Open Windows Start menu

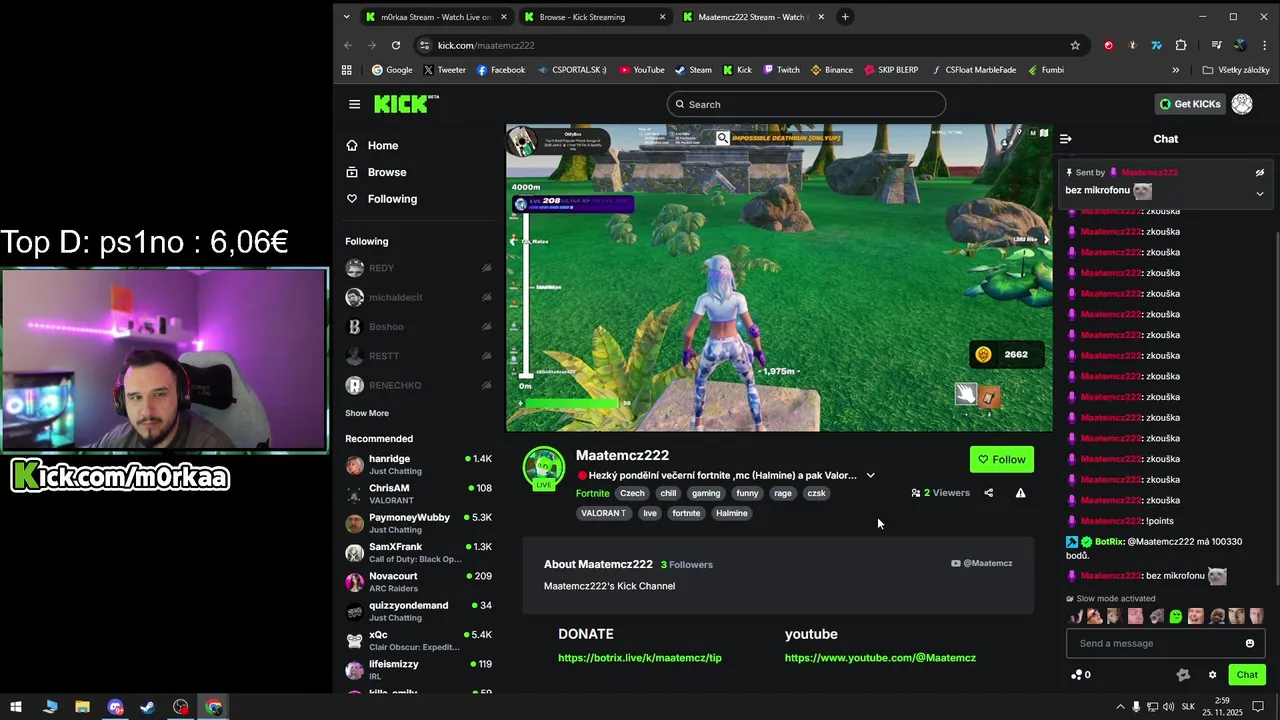click(16, 707)
